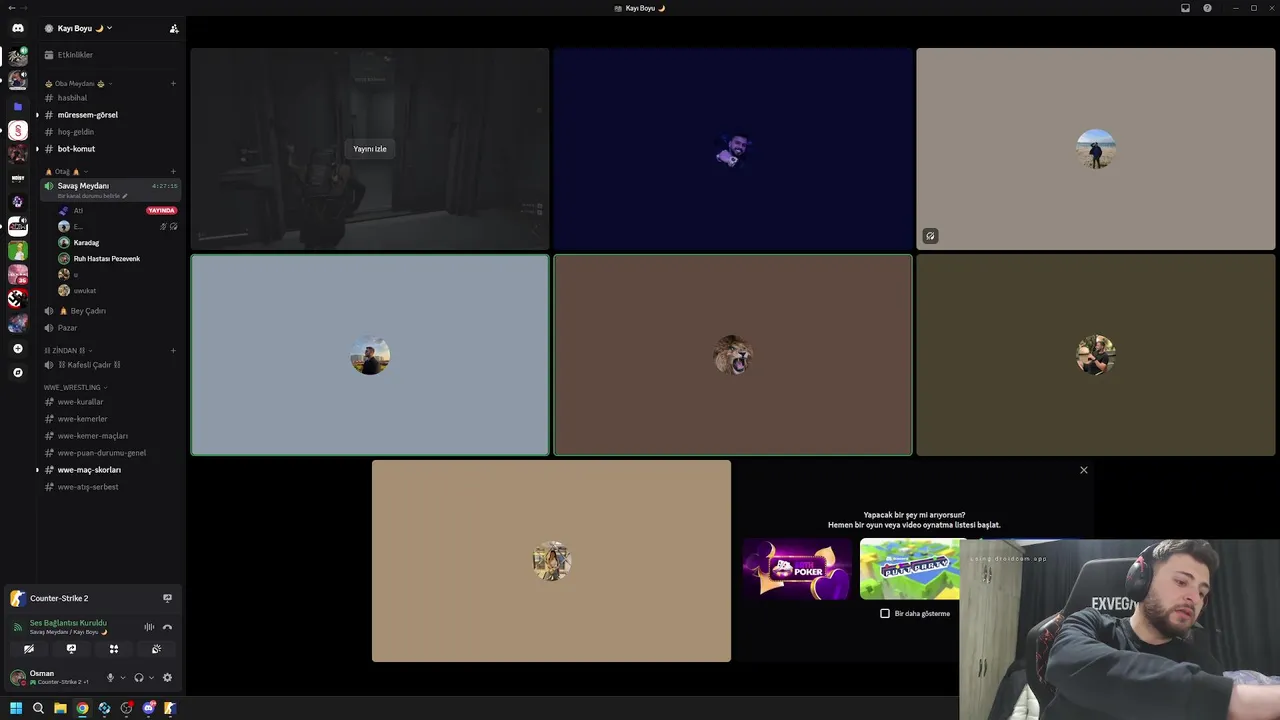
Task: Open Discord inbox icon in title bar
Action: pyautogui.click(x=1185, y=8)
